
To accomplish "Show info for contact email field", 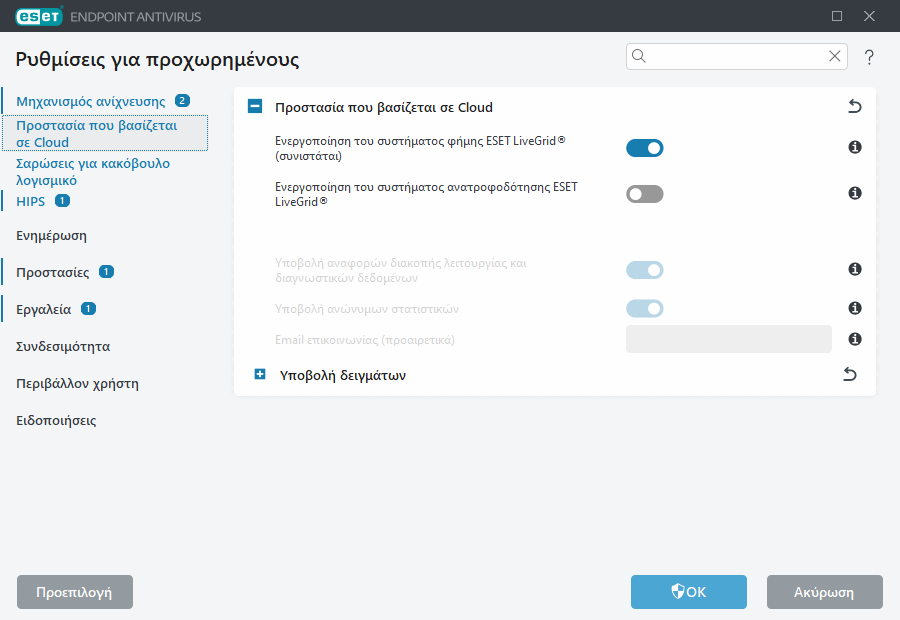I will pos(855,339).
